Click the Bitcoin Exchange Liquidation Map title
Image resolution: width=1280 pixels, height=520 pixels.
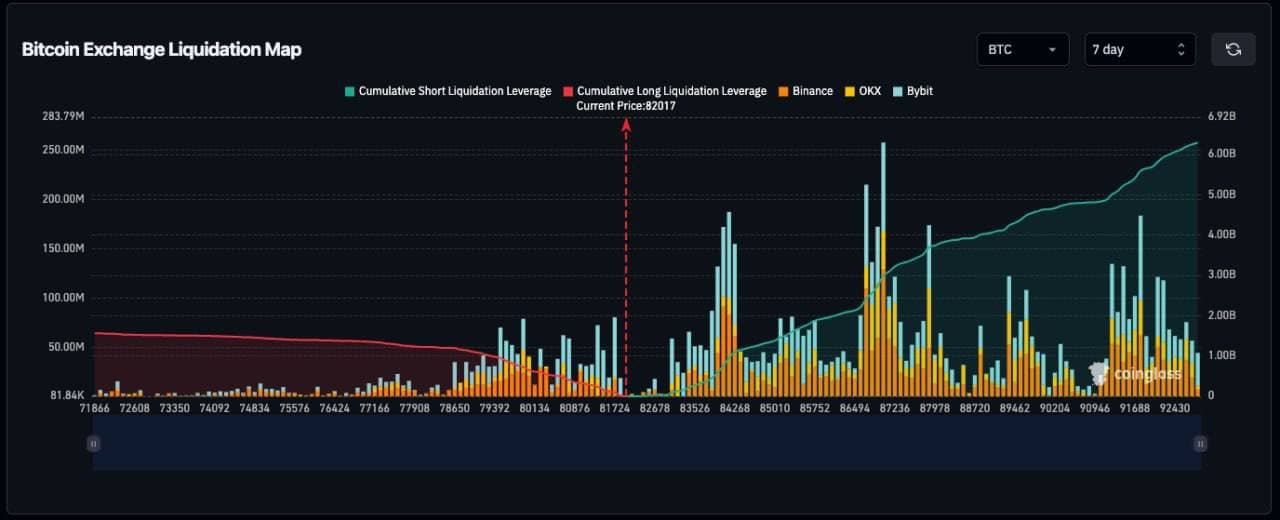tap(161, 49)
